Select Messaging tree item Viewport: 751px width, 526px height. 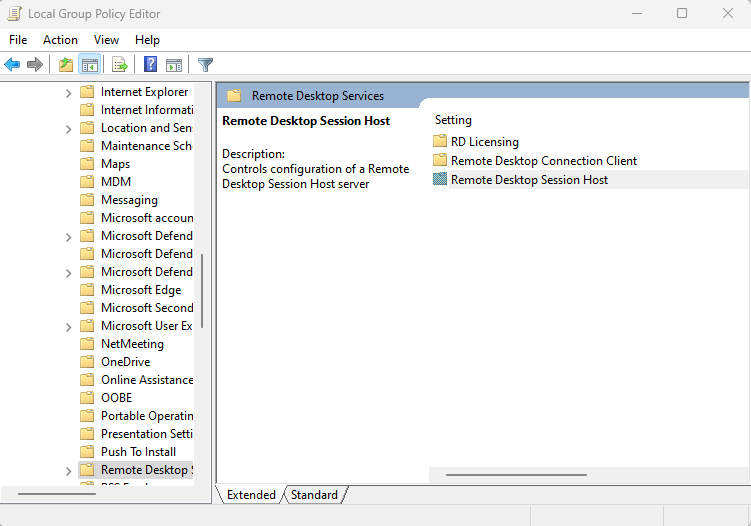(x=129, y=200)
